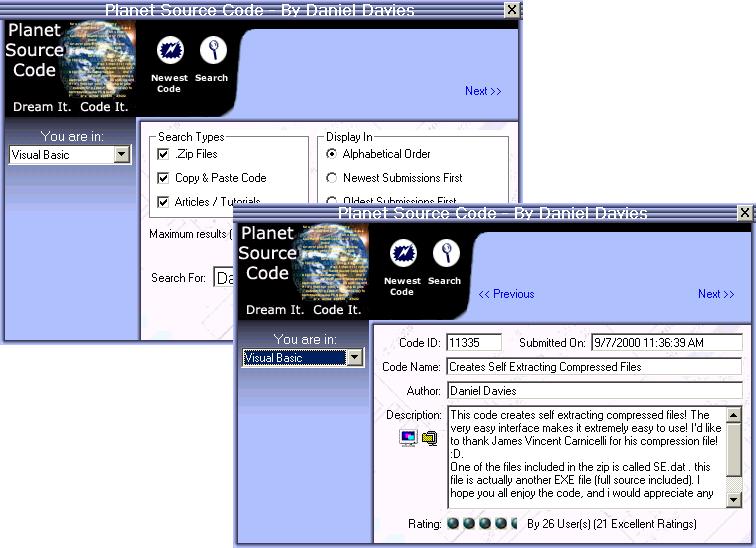Click the Search For input box
756x548 pixels.
(x=224, y=278)
